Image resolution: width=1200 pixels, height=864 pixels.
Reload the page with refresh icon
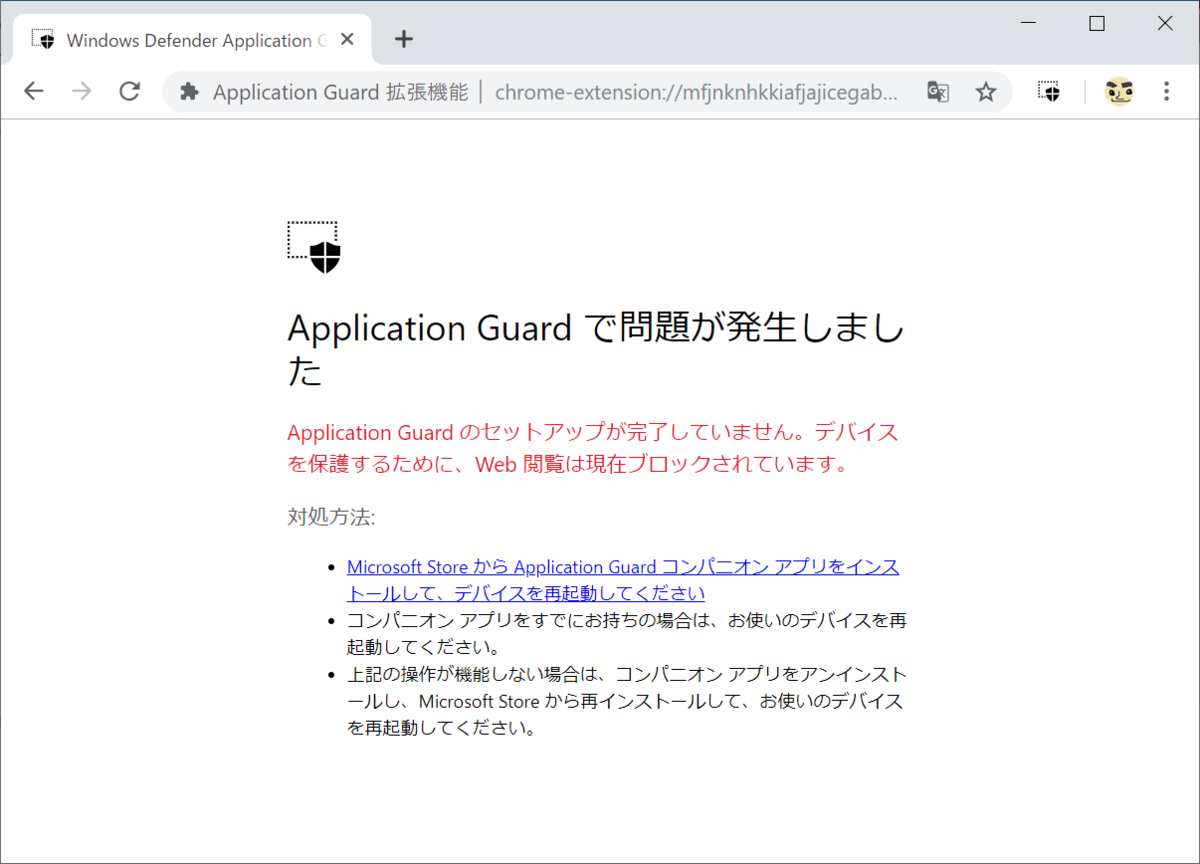click(129, 92)
